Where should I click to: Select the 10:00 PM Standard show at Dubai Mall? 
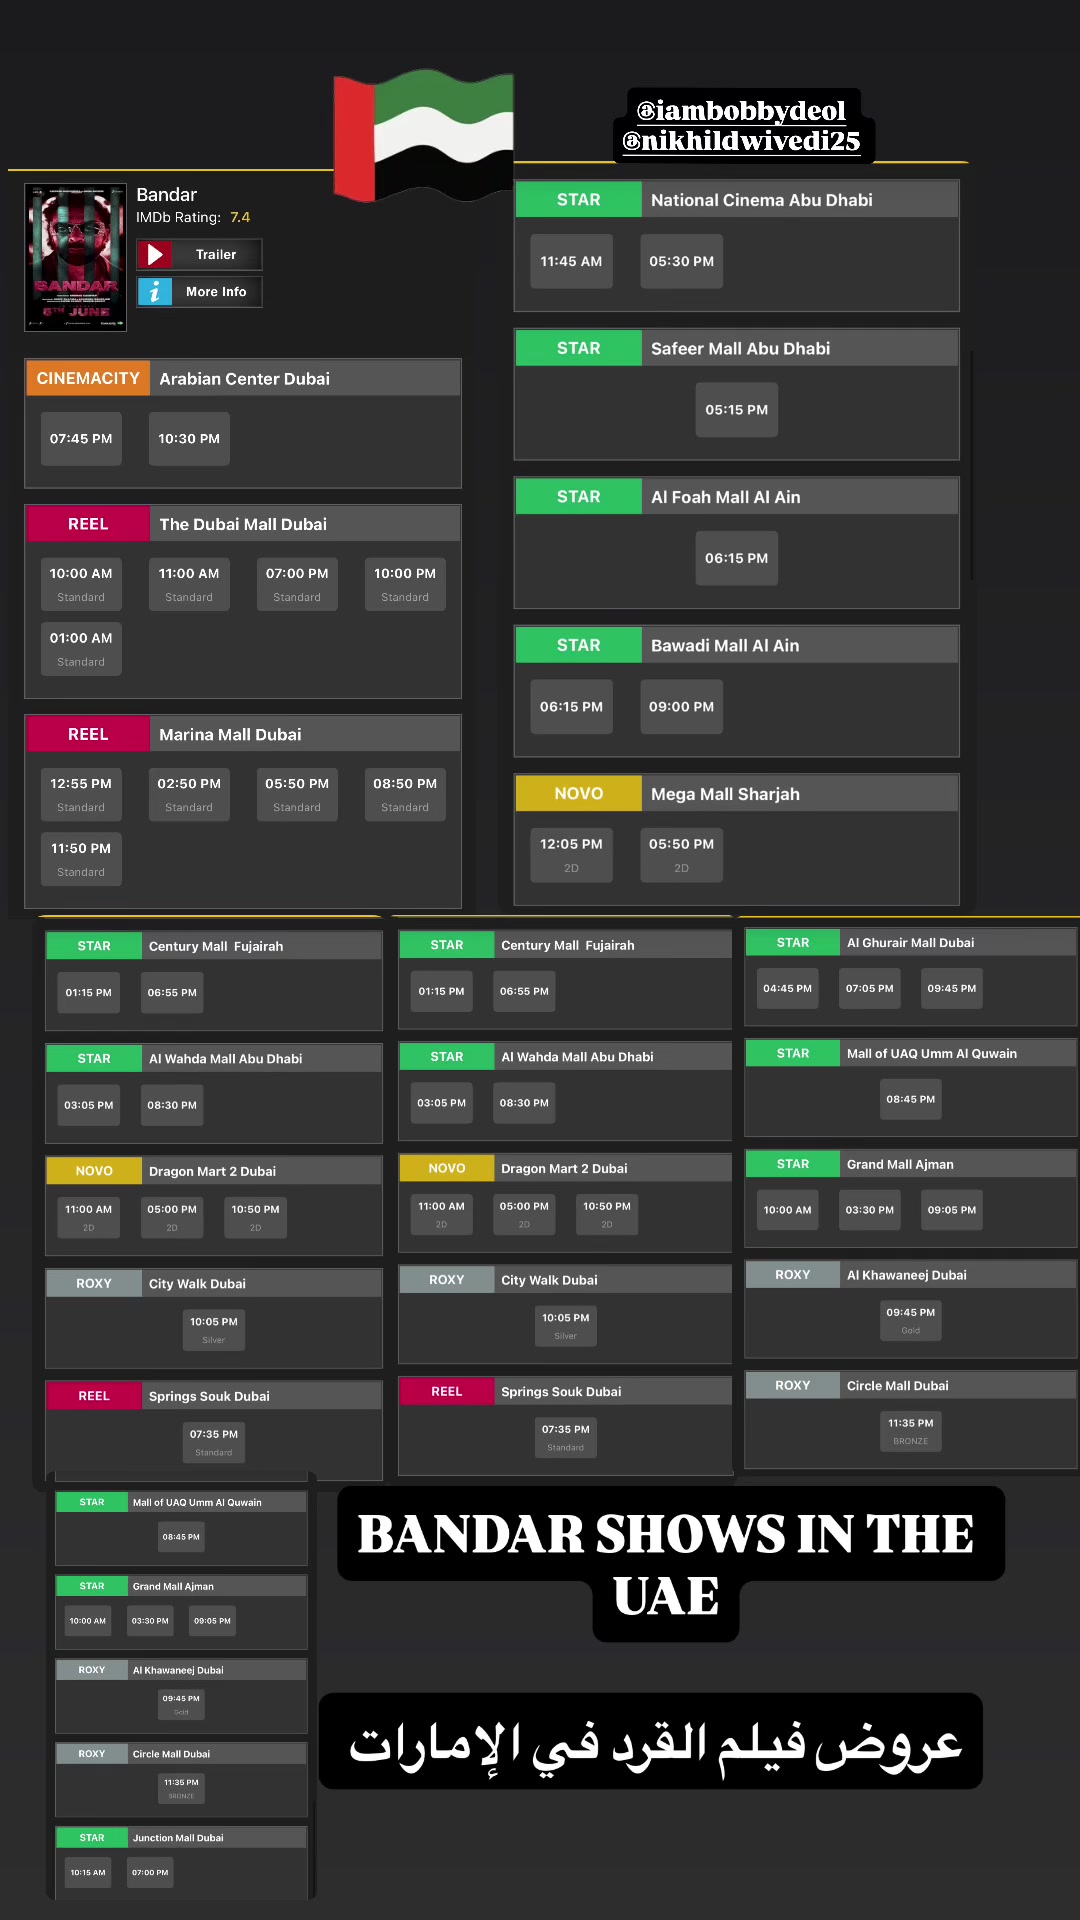405,584
